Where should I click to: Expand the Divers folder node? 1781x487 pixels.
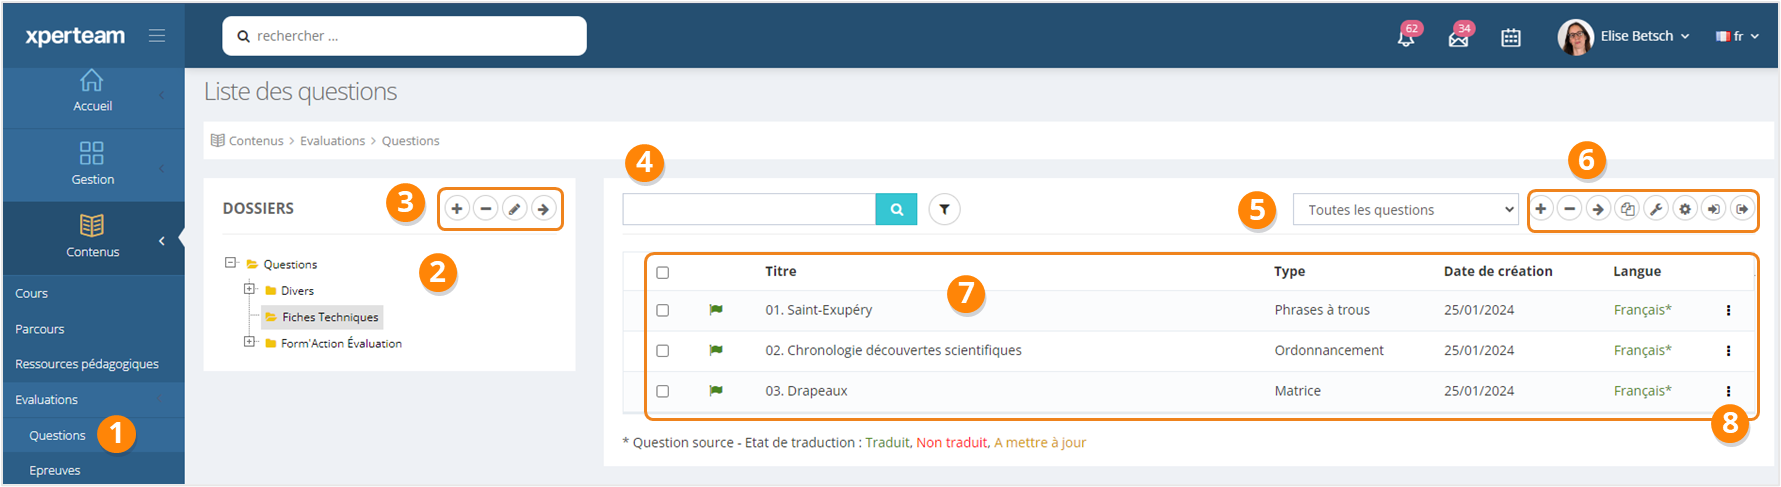click(250, 290)
